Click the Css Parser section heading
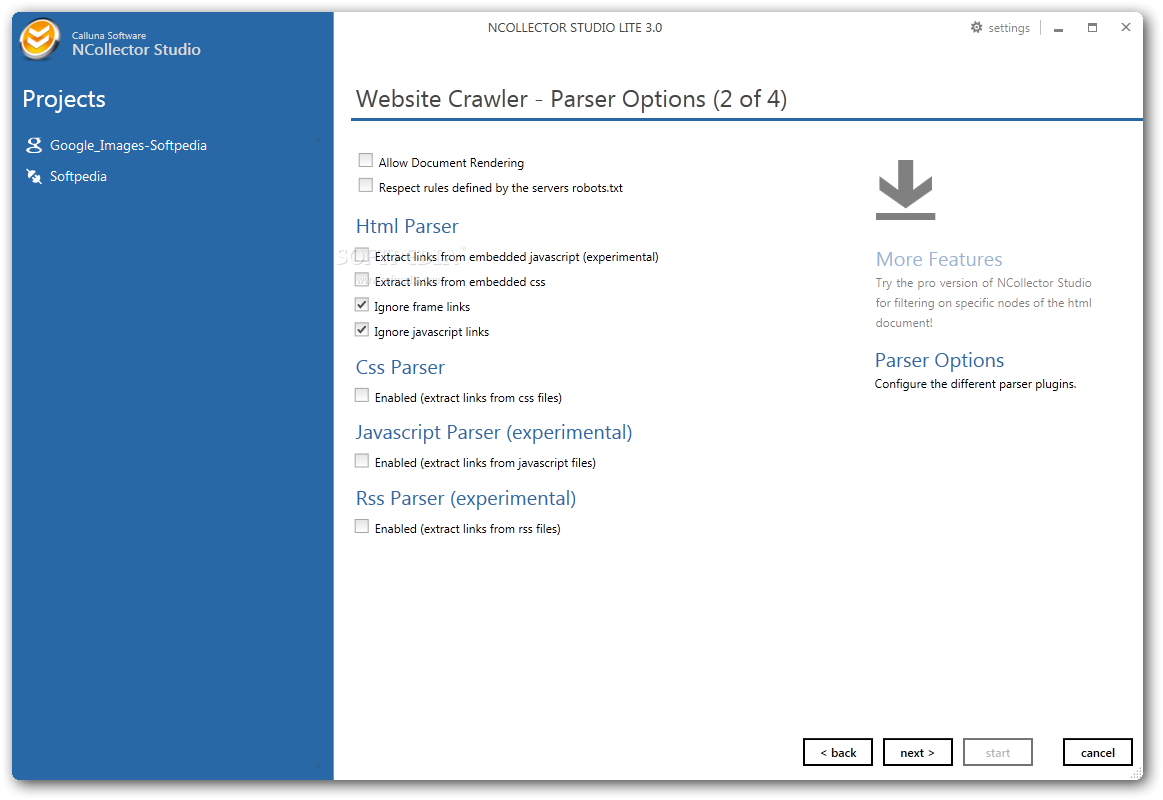 pyautogui.click(x=401, y=367)
